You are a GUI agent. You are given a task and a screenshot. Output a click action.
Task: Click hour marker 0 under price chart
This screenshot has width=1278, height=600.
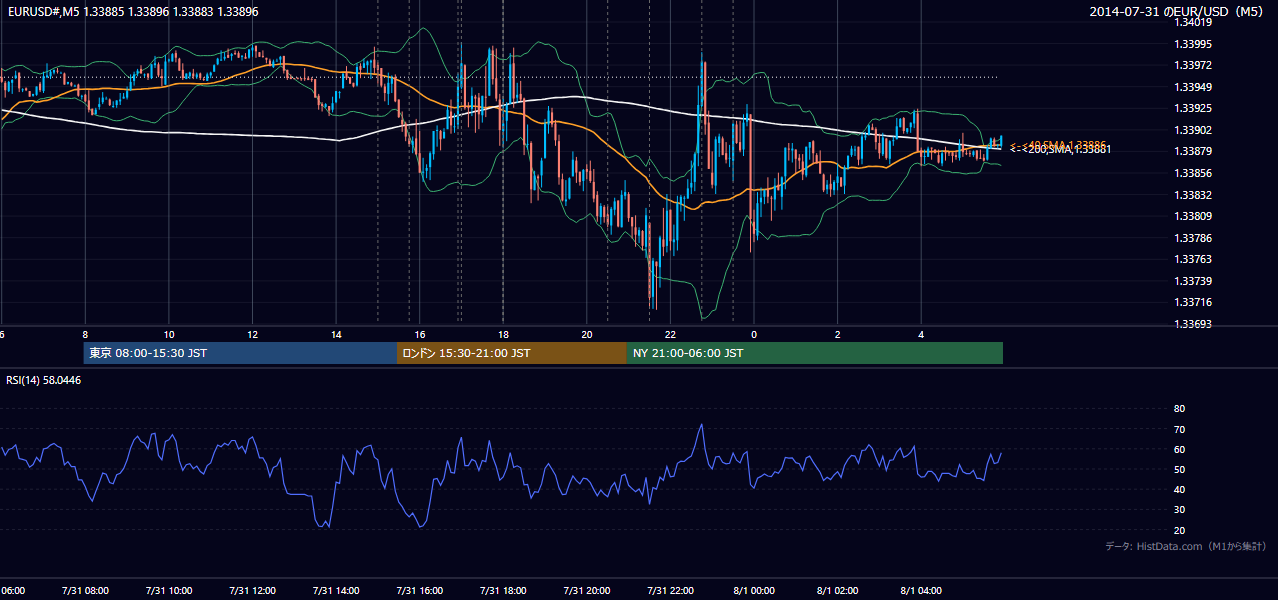click(755, 335)
